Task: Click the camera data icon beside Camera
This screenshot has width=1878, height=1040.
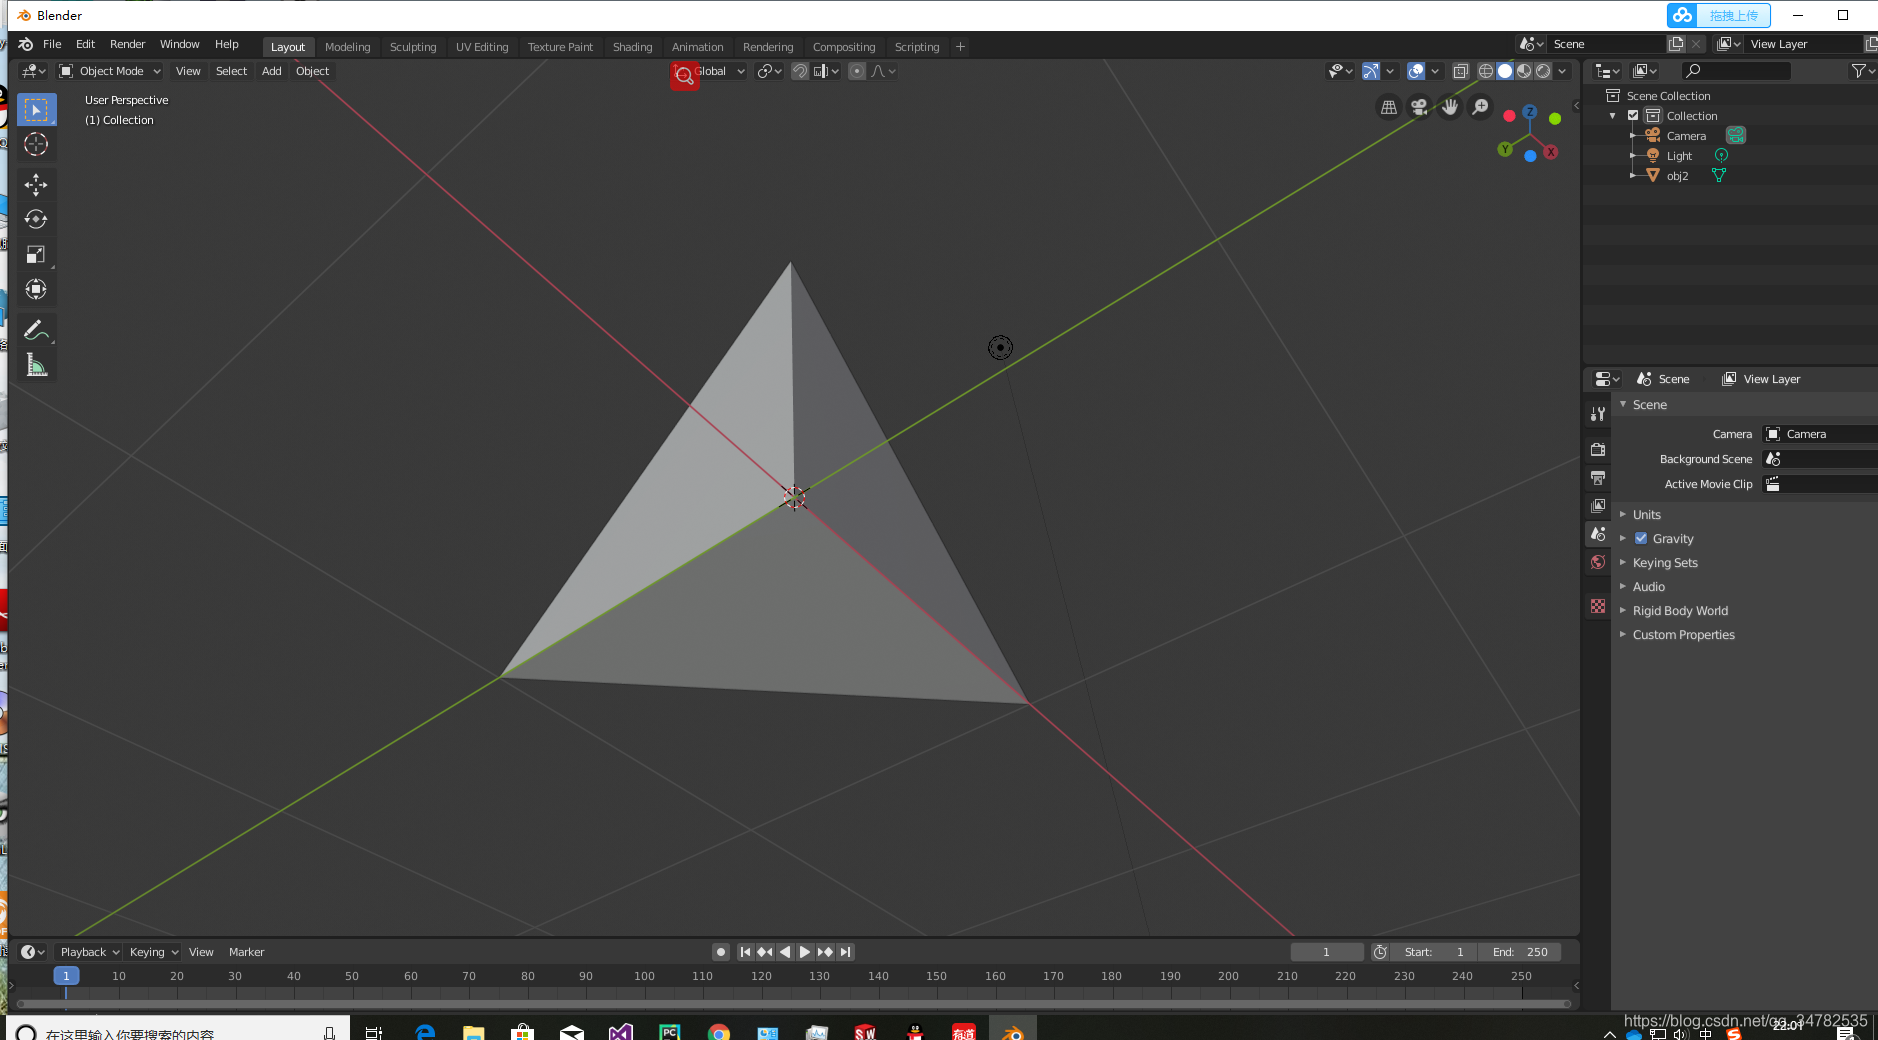Action: click(x=1736, y=135)
